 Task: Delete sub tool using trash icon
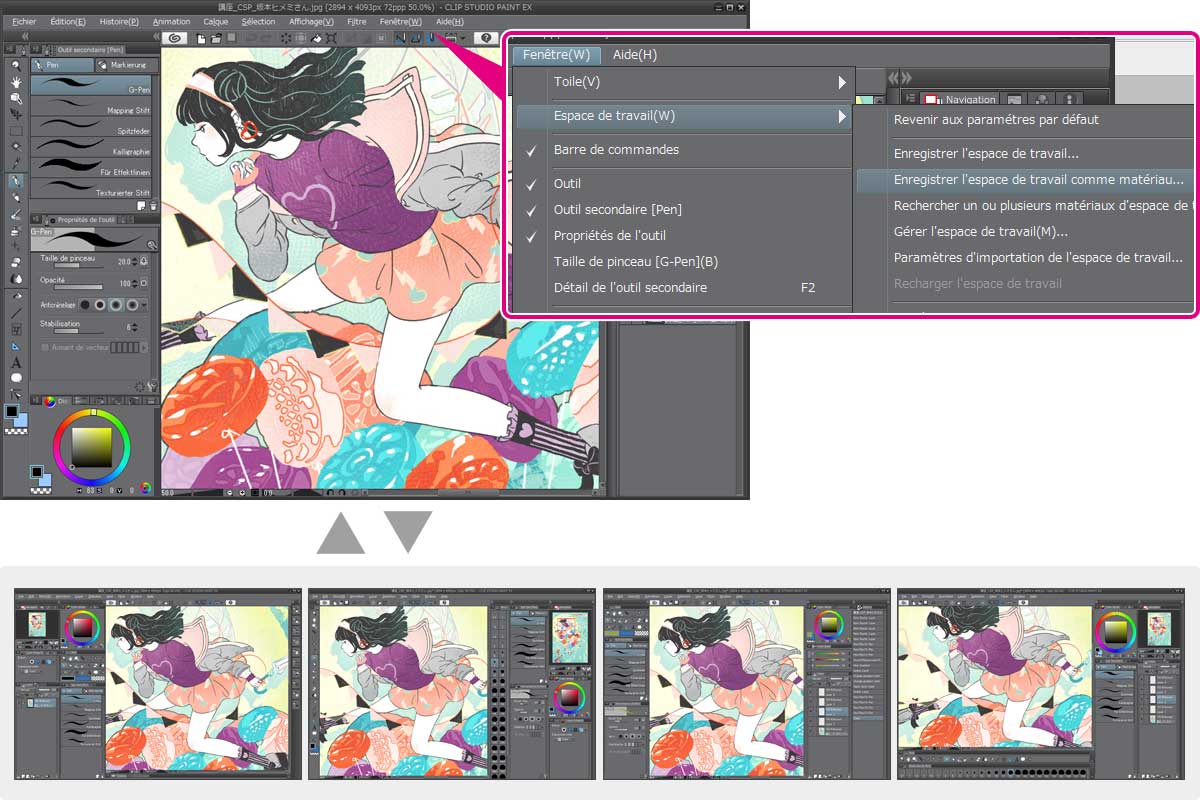153,205
